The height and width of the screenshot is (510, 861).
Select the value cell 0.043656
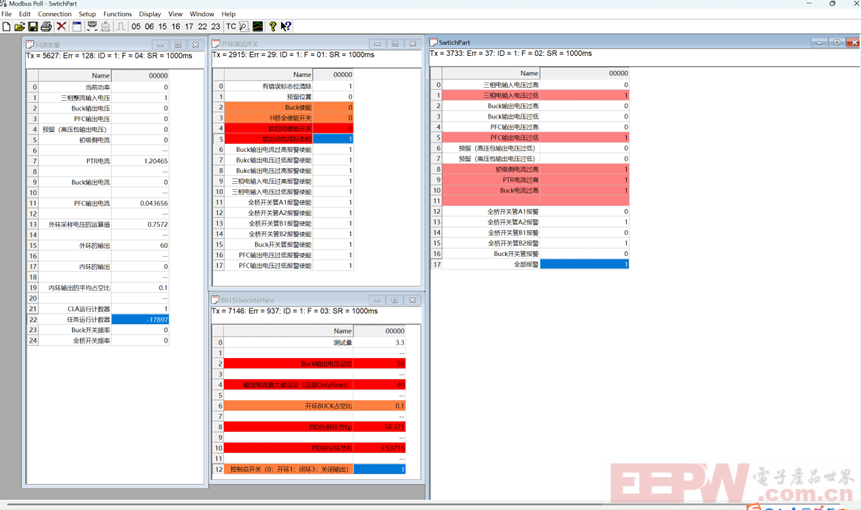tap(141, 203)
